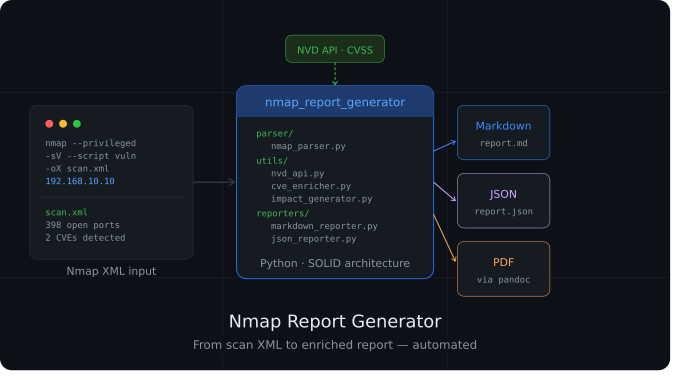Select json_reporter.py file
Screen dimensions: 680x380
[314, 239]
